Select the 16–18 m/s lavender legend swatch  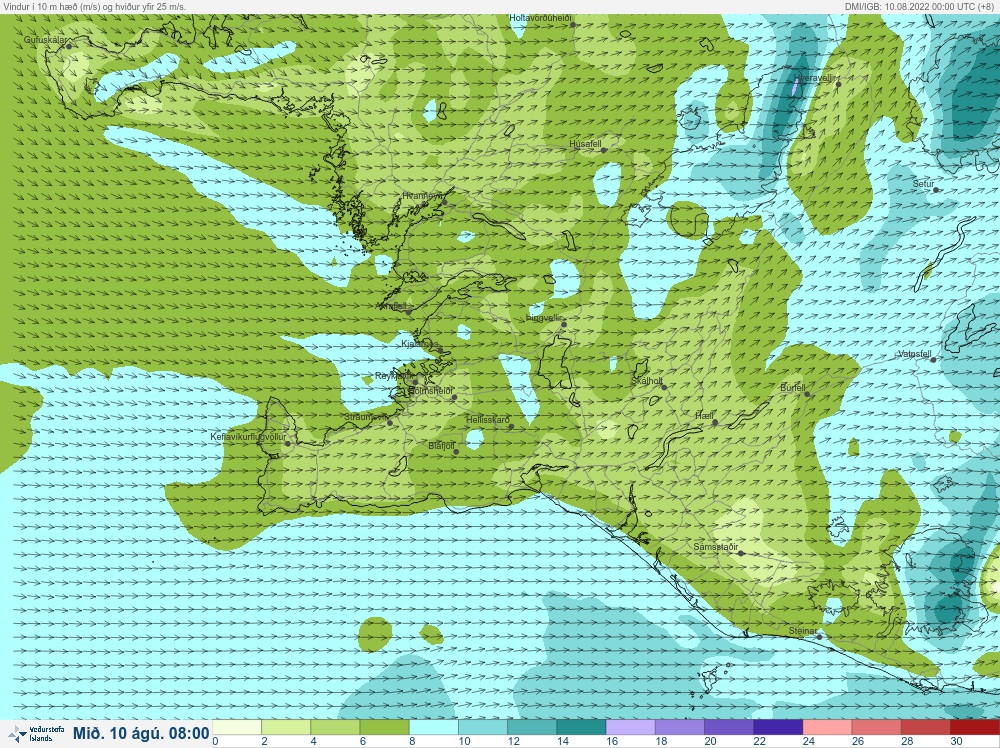coord(630,727)
